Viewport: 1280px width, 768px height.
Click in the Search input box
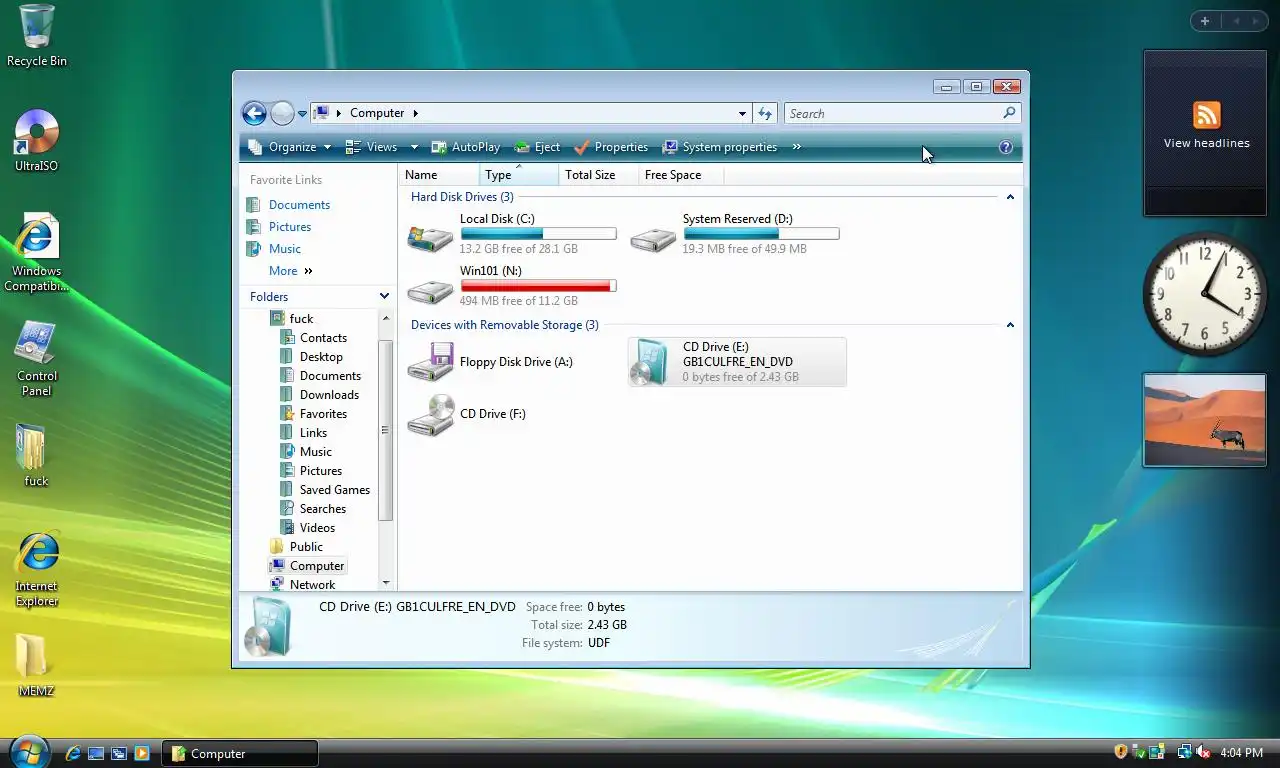pyautogui.click(x=892, y=113)
